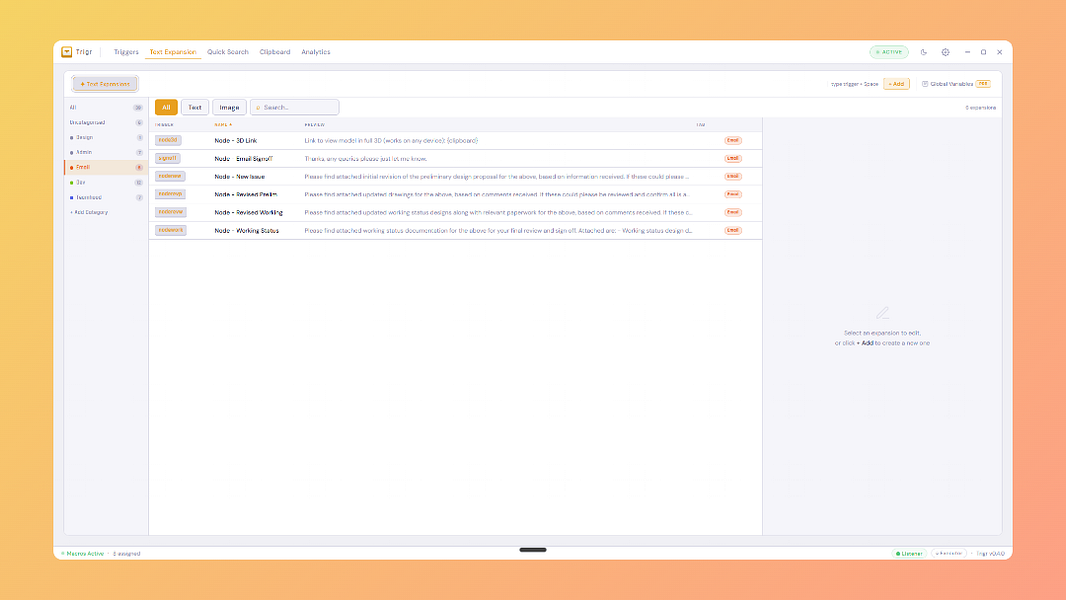The height and width of the screenshot is (600, 1066).
Task: Click the ACTIVE status pill
Action: click(x=889, y=52)
